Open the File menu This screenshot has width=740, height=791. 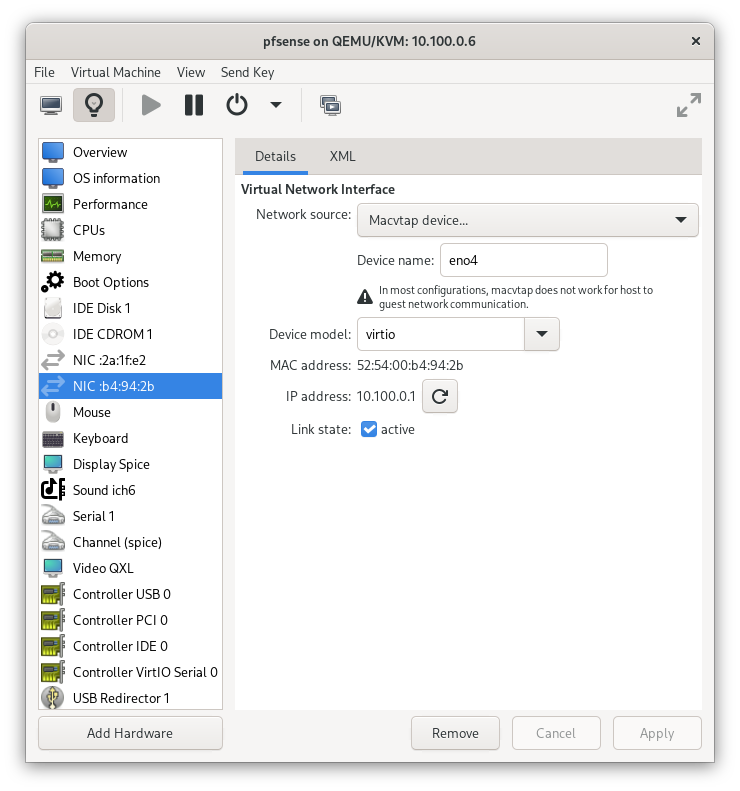44,72
